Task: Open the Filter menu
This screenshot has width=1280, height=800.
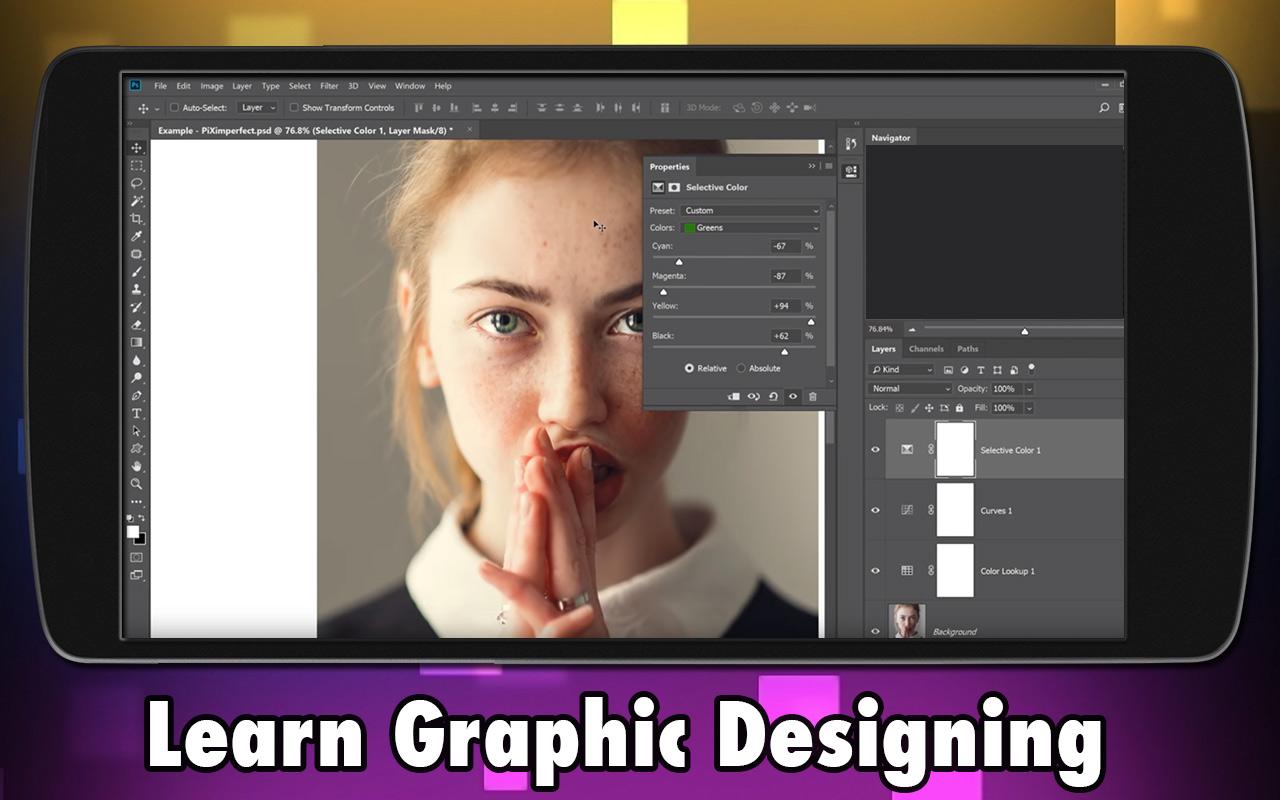Action: 329,86
